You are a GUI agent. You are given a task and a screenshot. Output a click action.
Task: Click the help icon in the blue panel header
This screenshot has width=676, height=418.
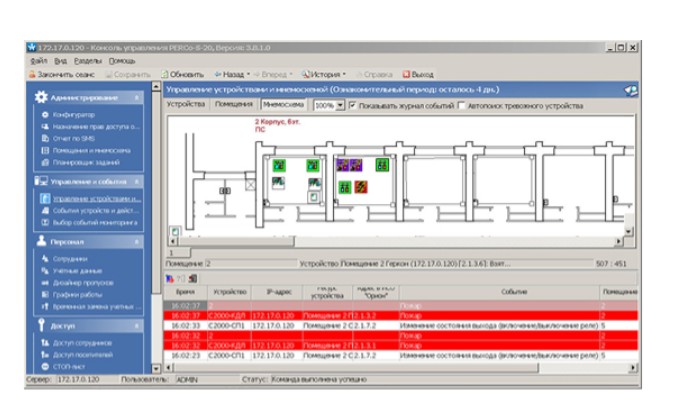pyautogui.click(x=630, y=89)
